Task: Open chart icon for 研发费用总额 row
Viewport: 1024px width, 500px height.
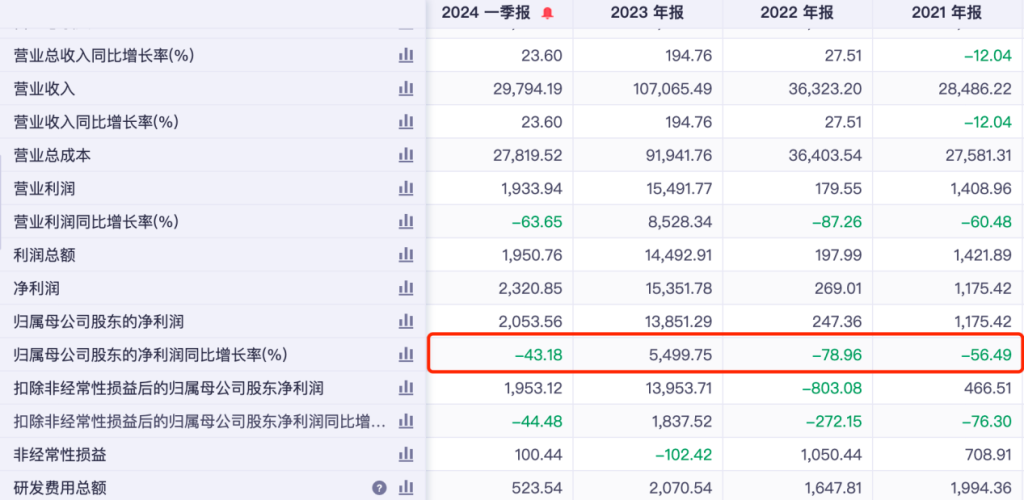Action: 406,487
